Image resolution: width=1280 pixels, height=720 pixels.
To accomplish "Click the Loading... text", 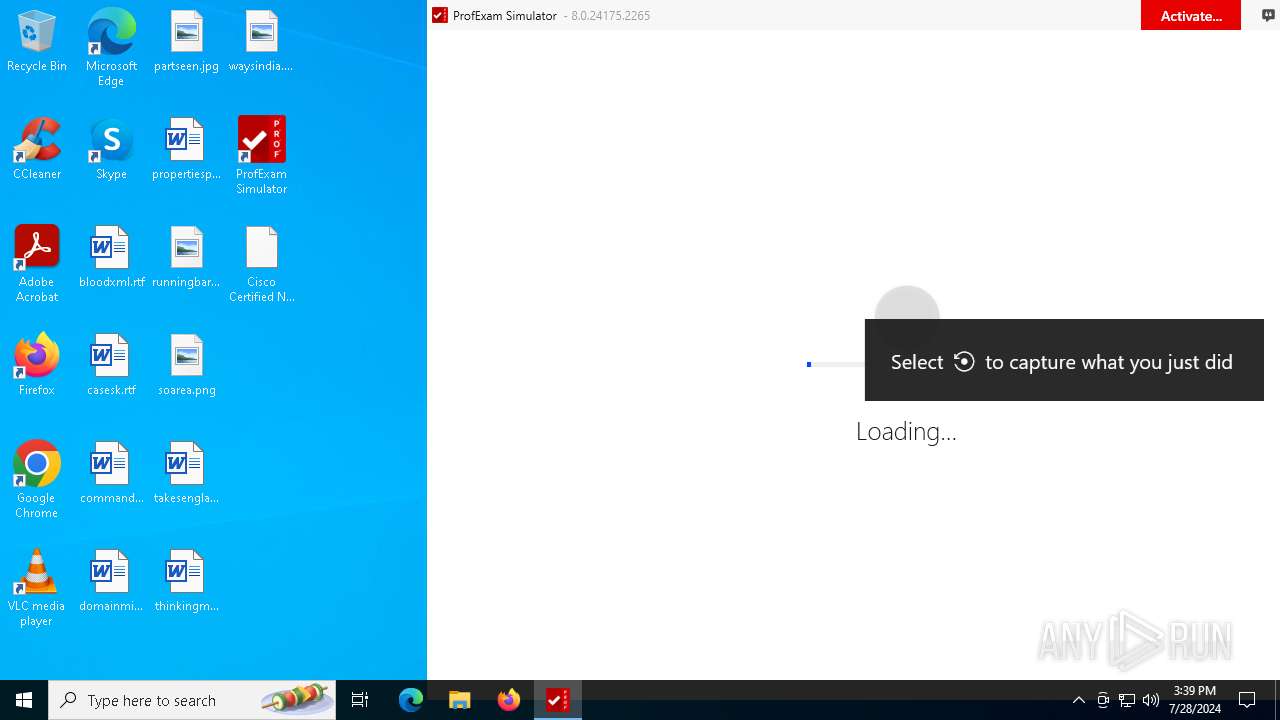I will [x=906, y=431].
